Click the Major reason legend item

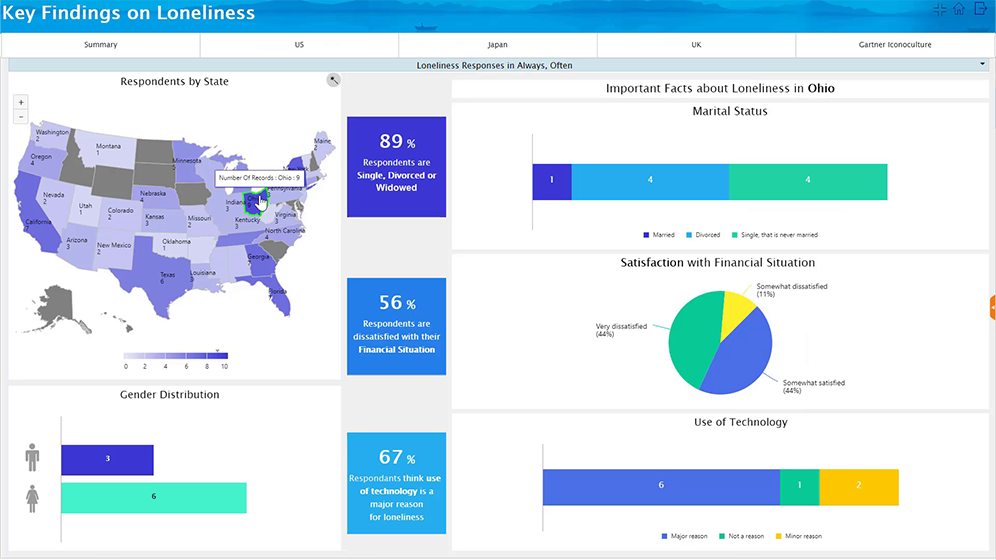point(684,537)
